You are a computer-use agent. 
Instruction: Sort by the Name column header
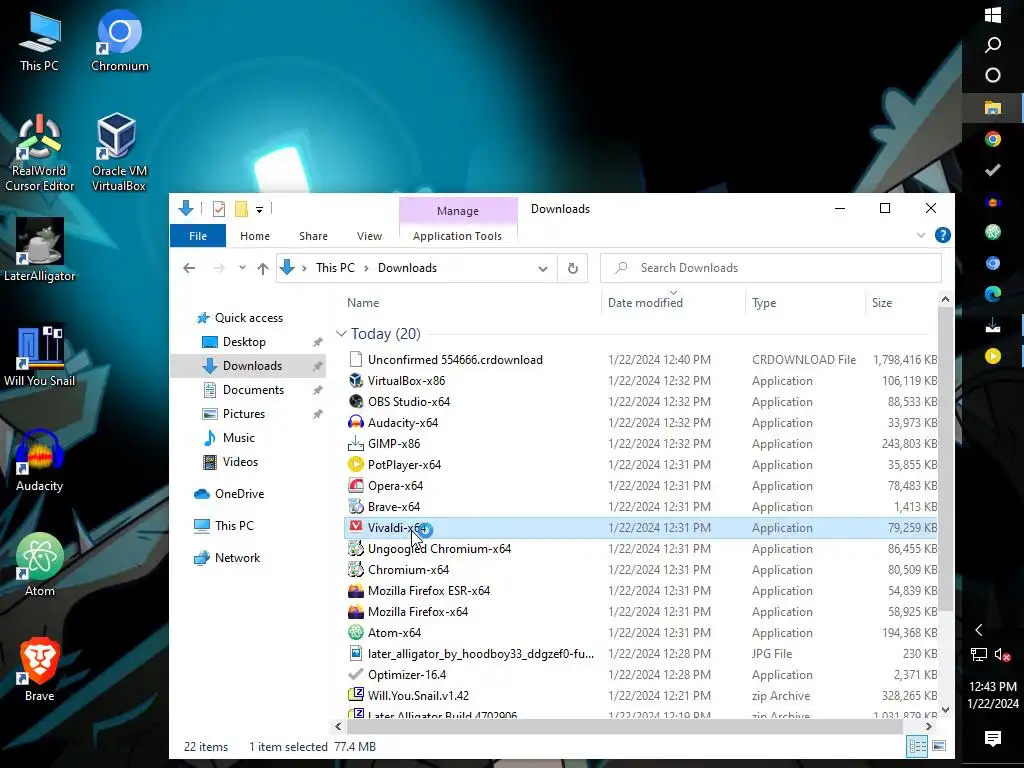363,302
